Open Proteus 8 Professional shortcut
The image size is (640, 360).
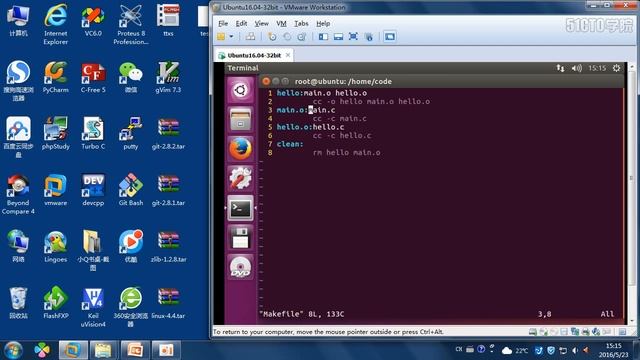131,24
